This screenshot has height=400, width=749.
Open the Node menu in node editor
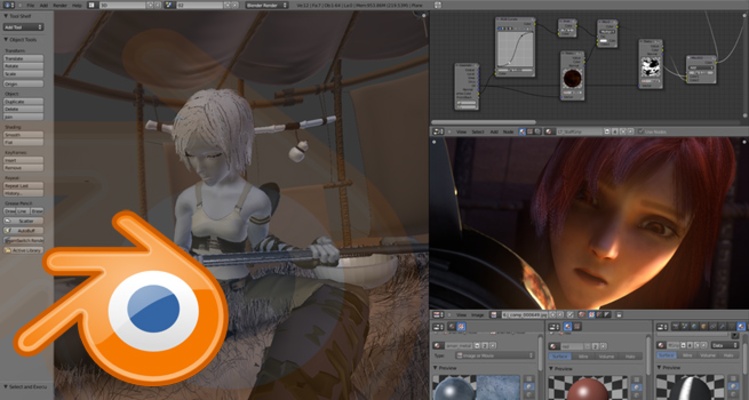(508, 131)
